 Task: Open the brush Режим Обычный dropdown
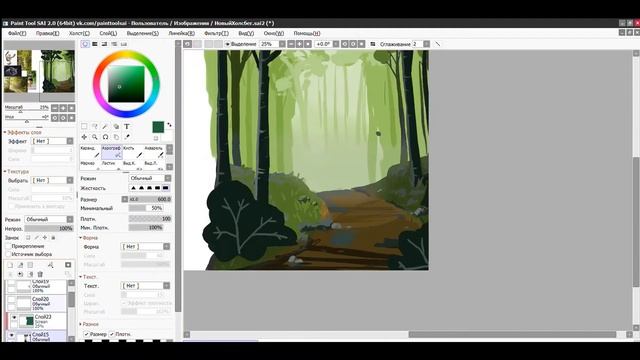click(150, 178)
